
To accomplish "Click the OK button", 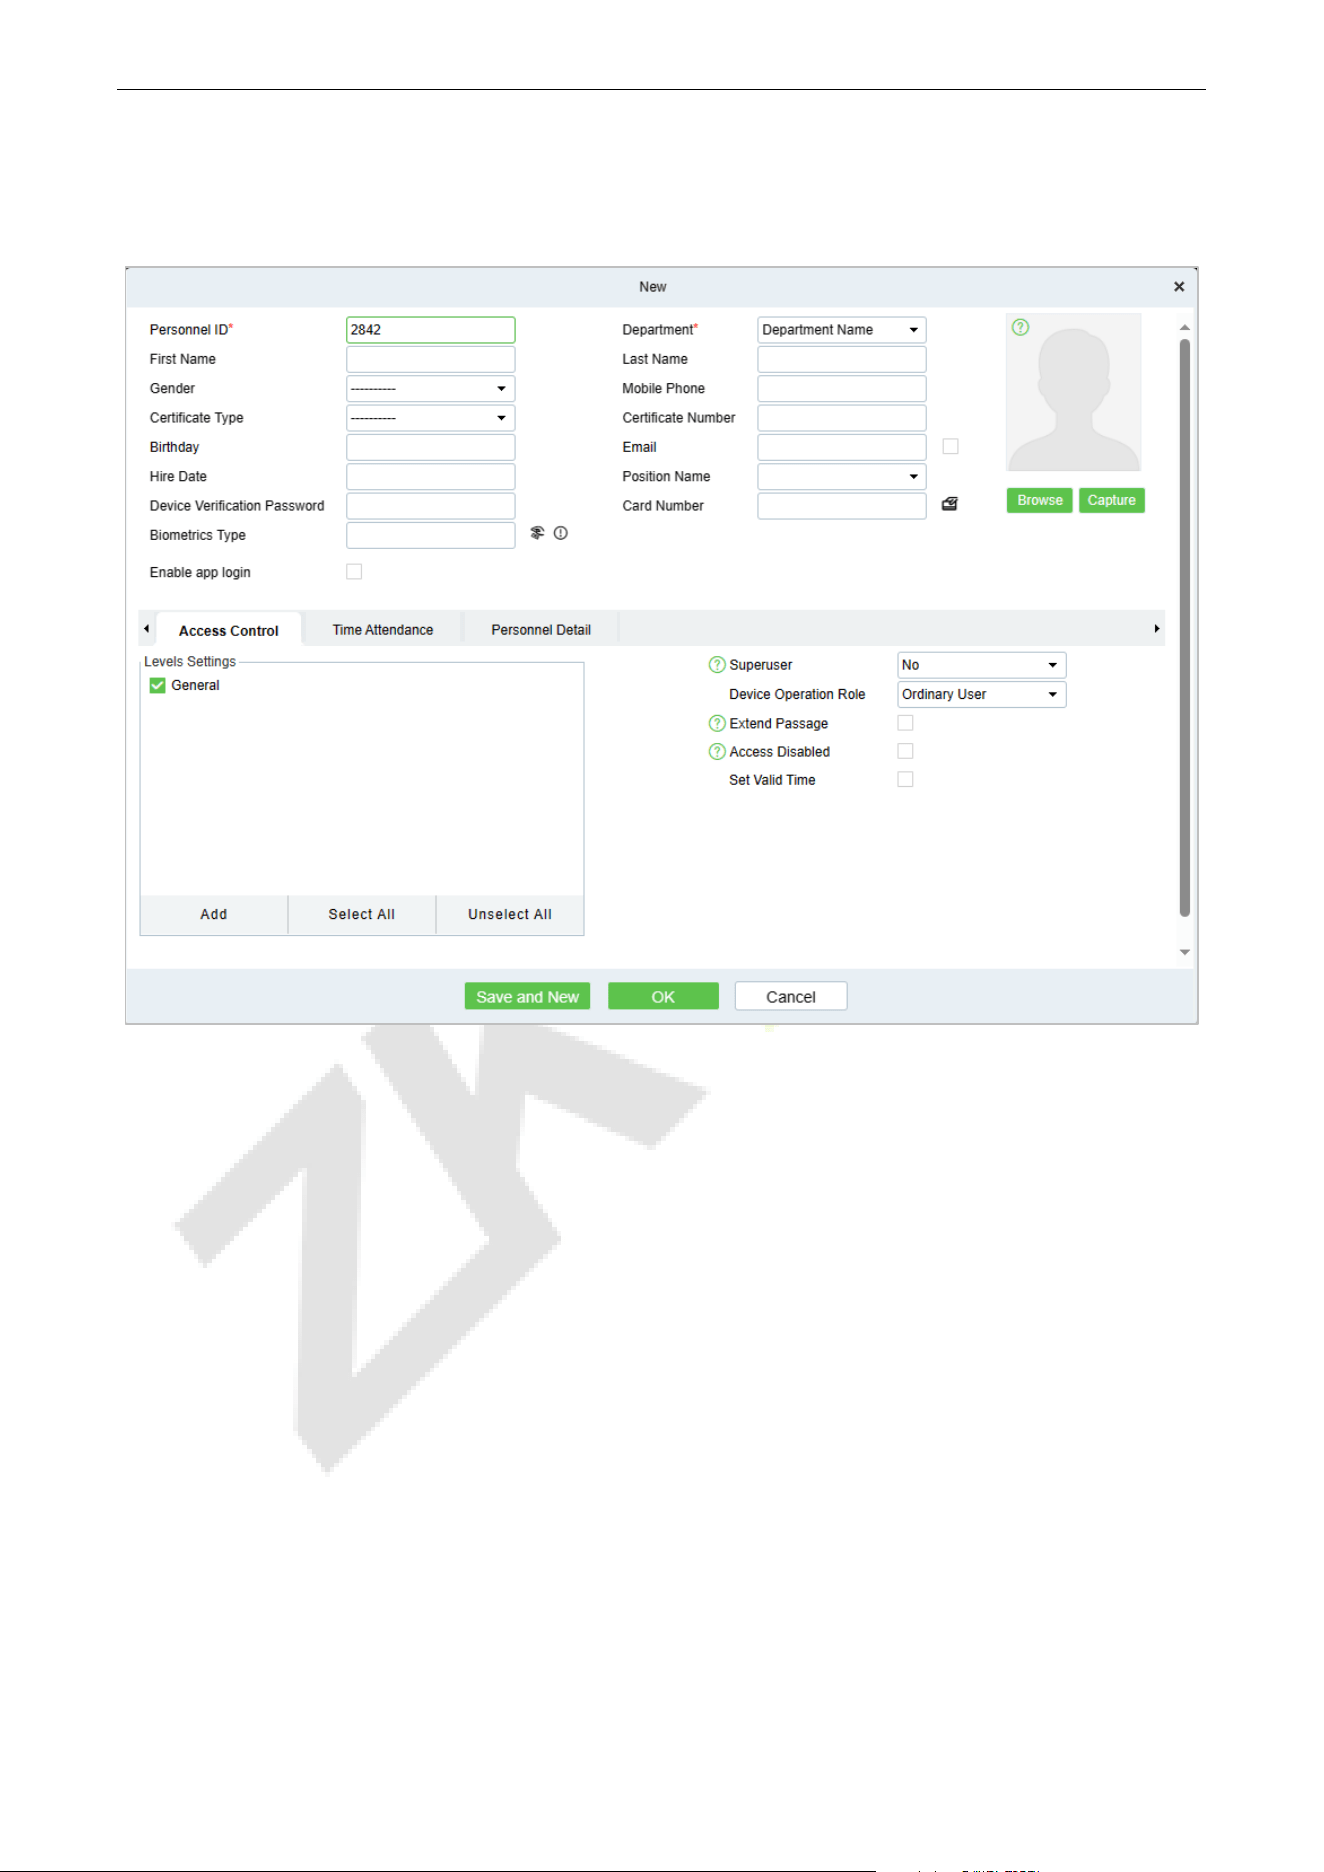I will pos(664,996).
